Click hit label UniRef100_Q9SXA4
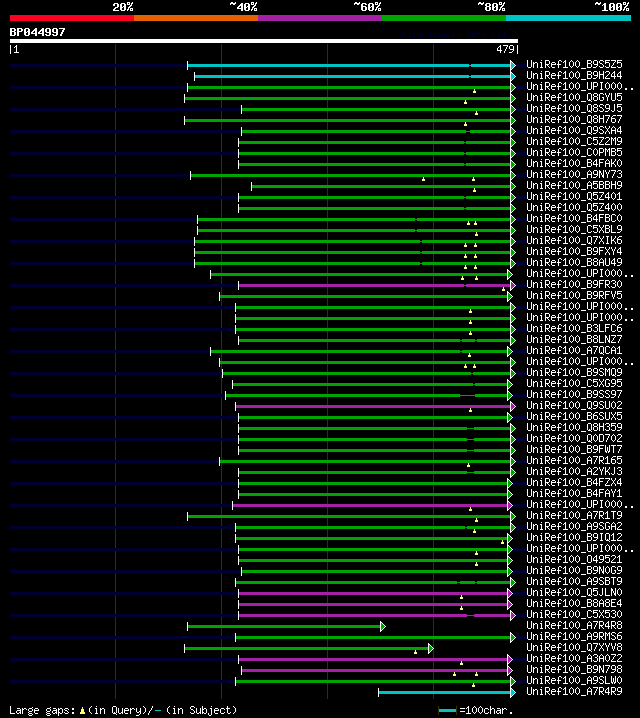640x718 pixels. pos(574,131)
